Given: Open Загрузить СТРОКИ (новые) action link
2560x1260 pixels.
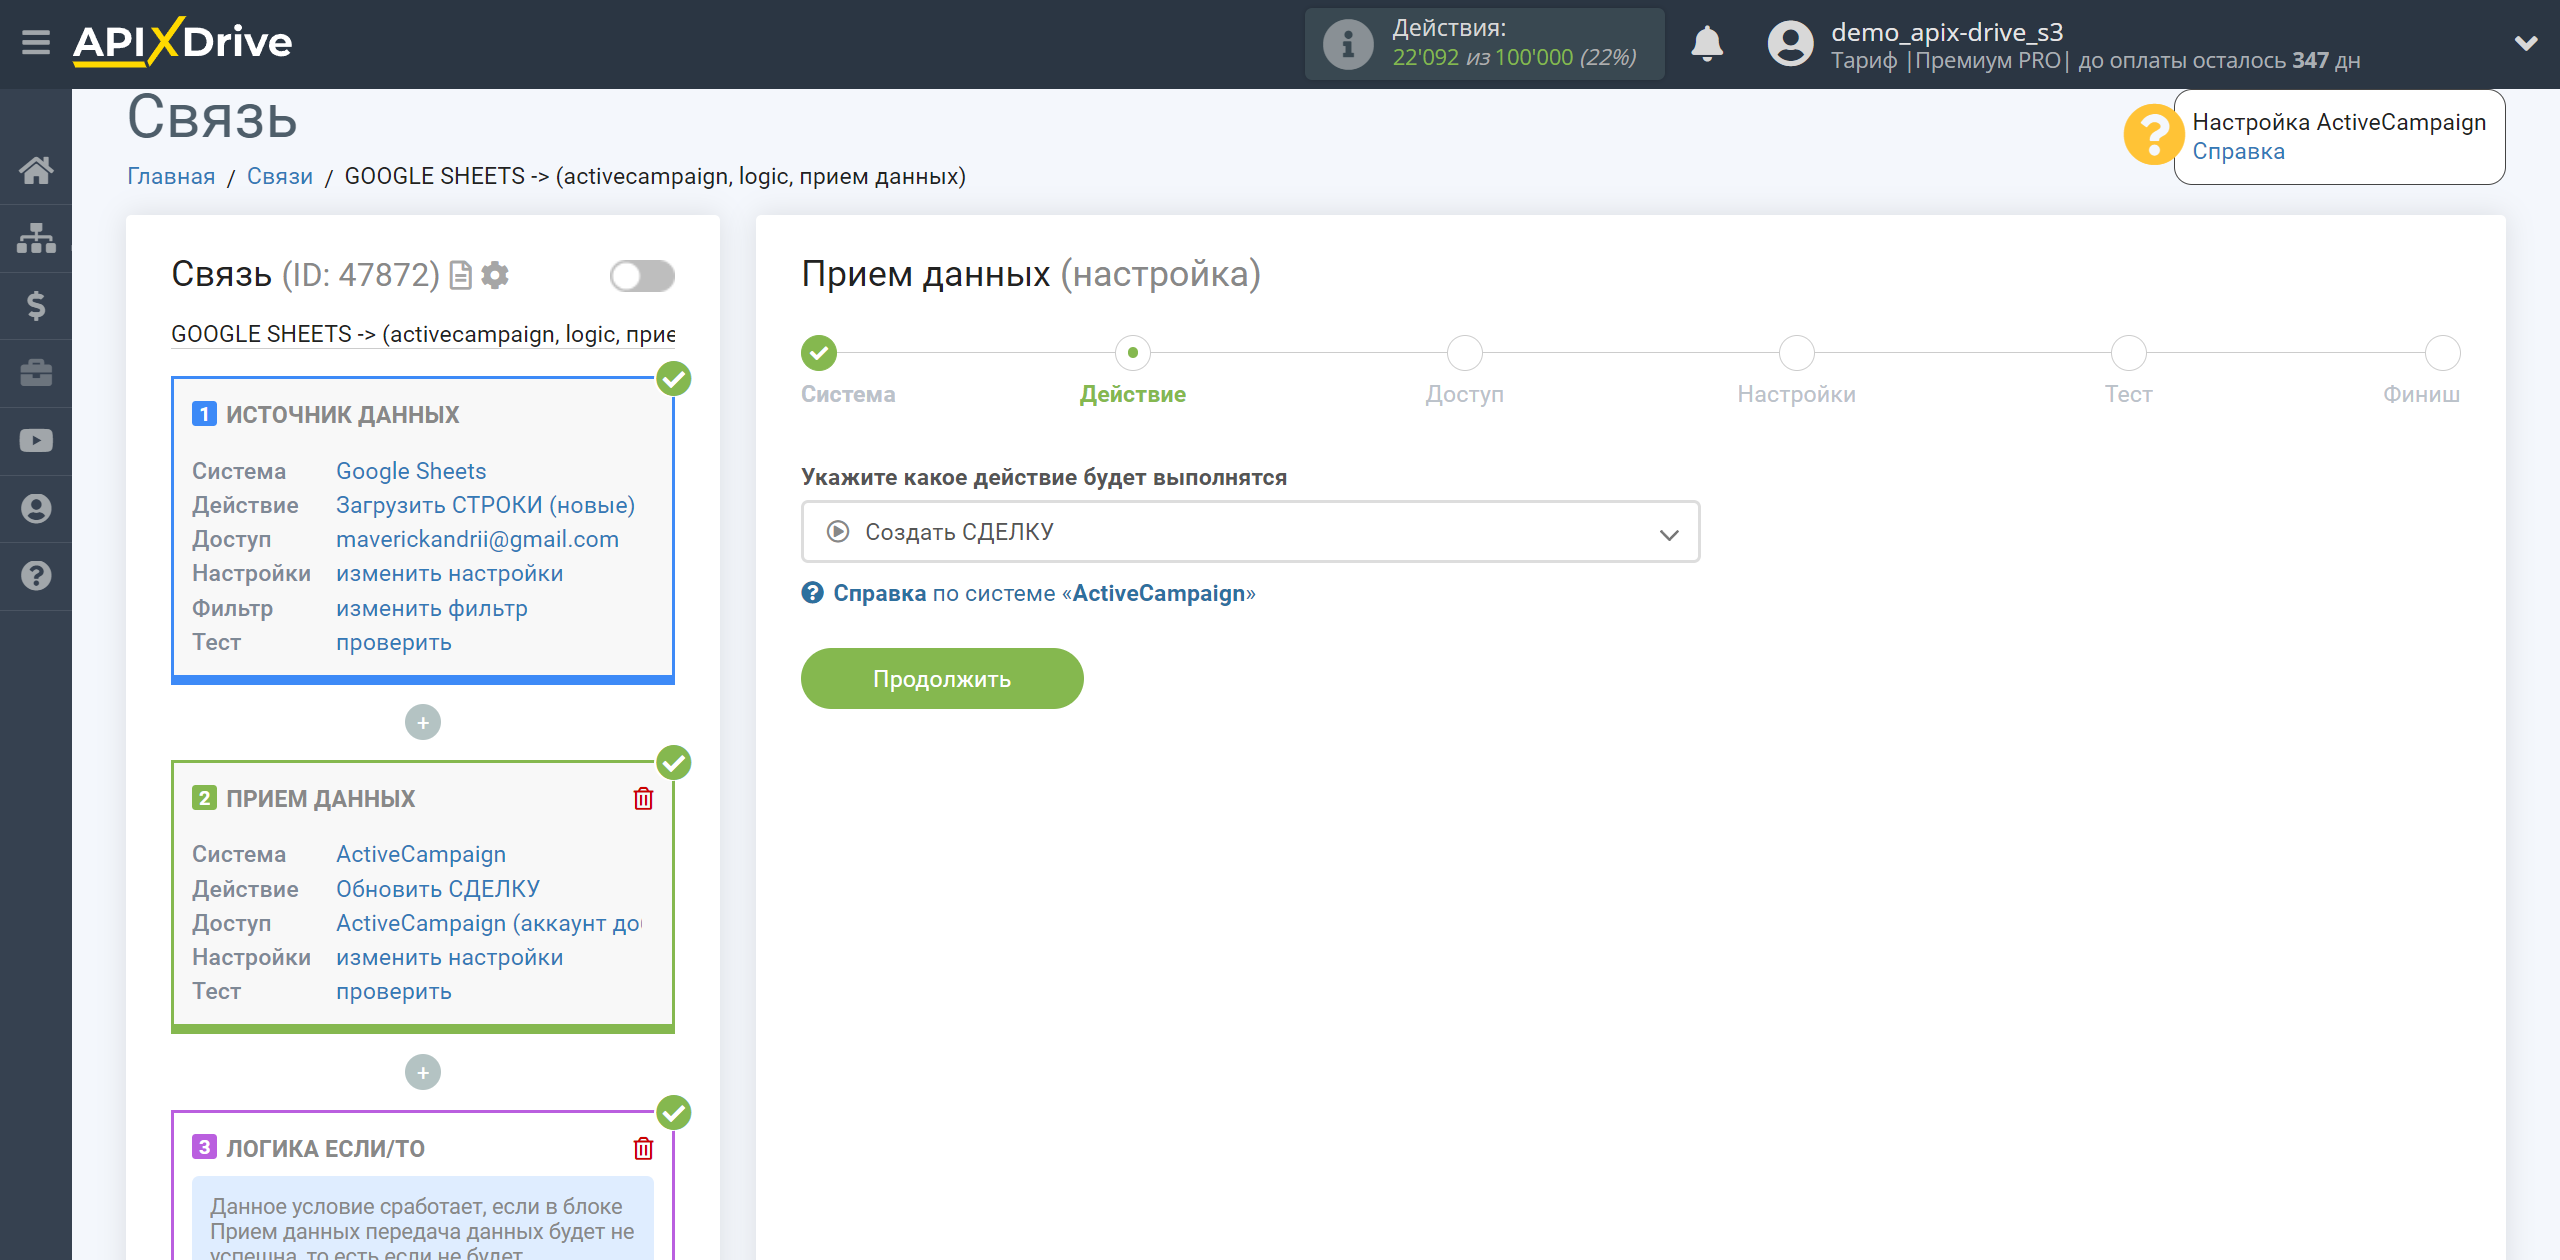Looking at the screenshot, I should pos(485,505).
